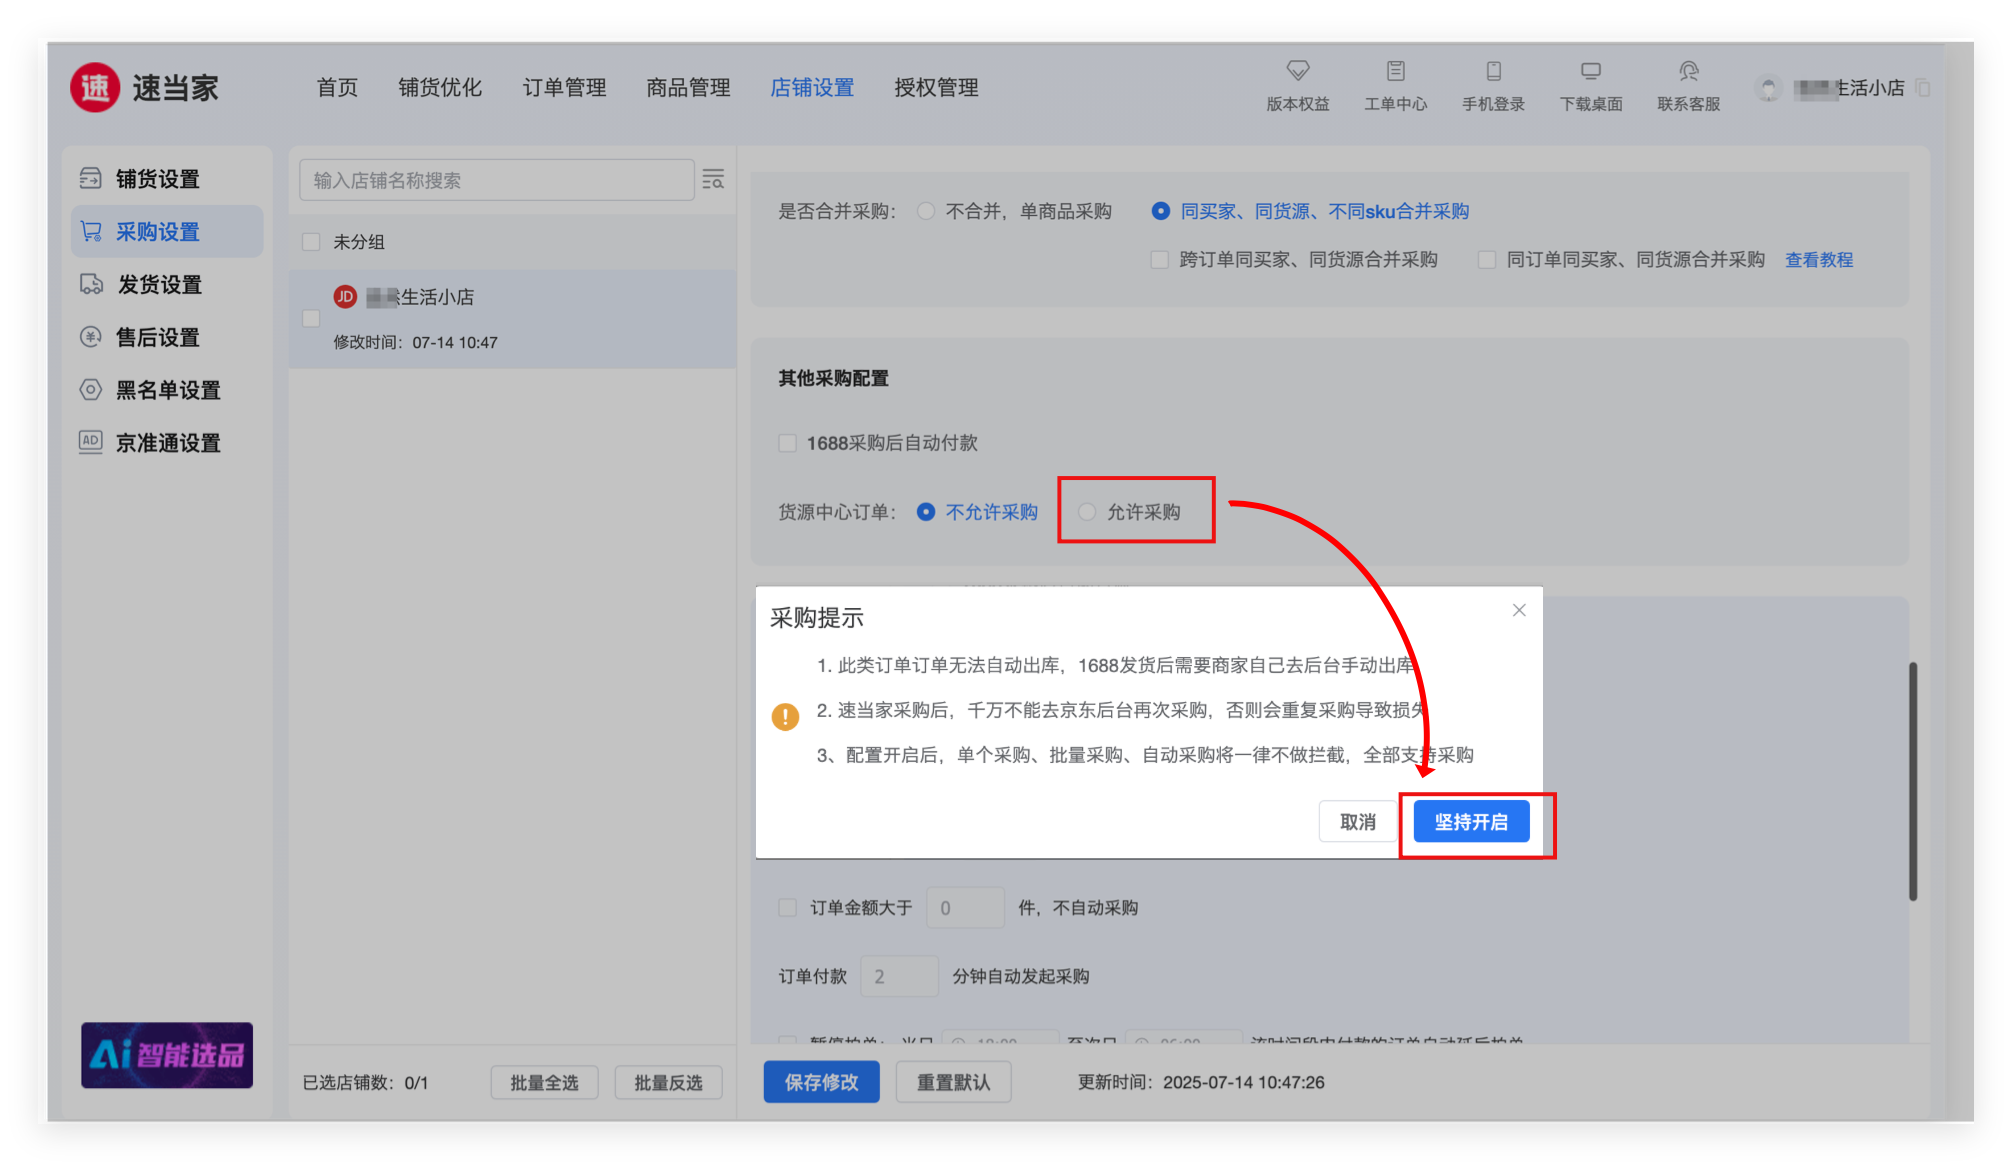
Task: Contact support via 联系客服 headset icon
Action: [x=1688, y=71]
